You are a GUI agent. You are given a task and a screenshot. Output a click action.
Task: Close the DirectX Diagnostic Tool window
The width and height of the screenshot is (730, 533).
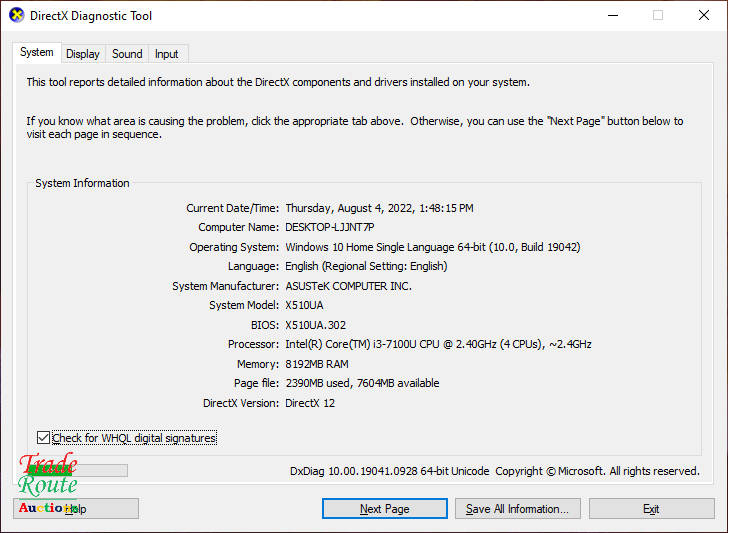(x=704, y=16)
